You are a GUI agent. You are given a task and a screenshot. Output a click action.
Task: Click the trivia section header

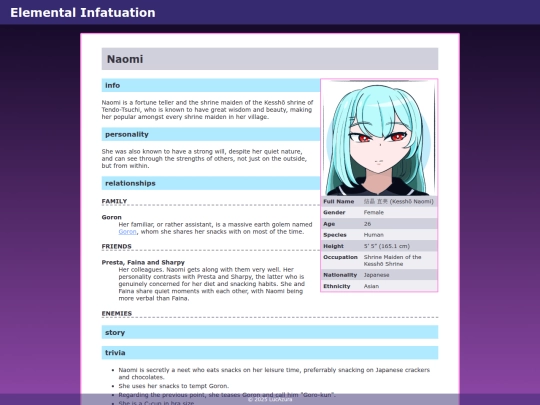pos(270,353)
